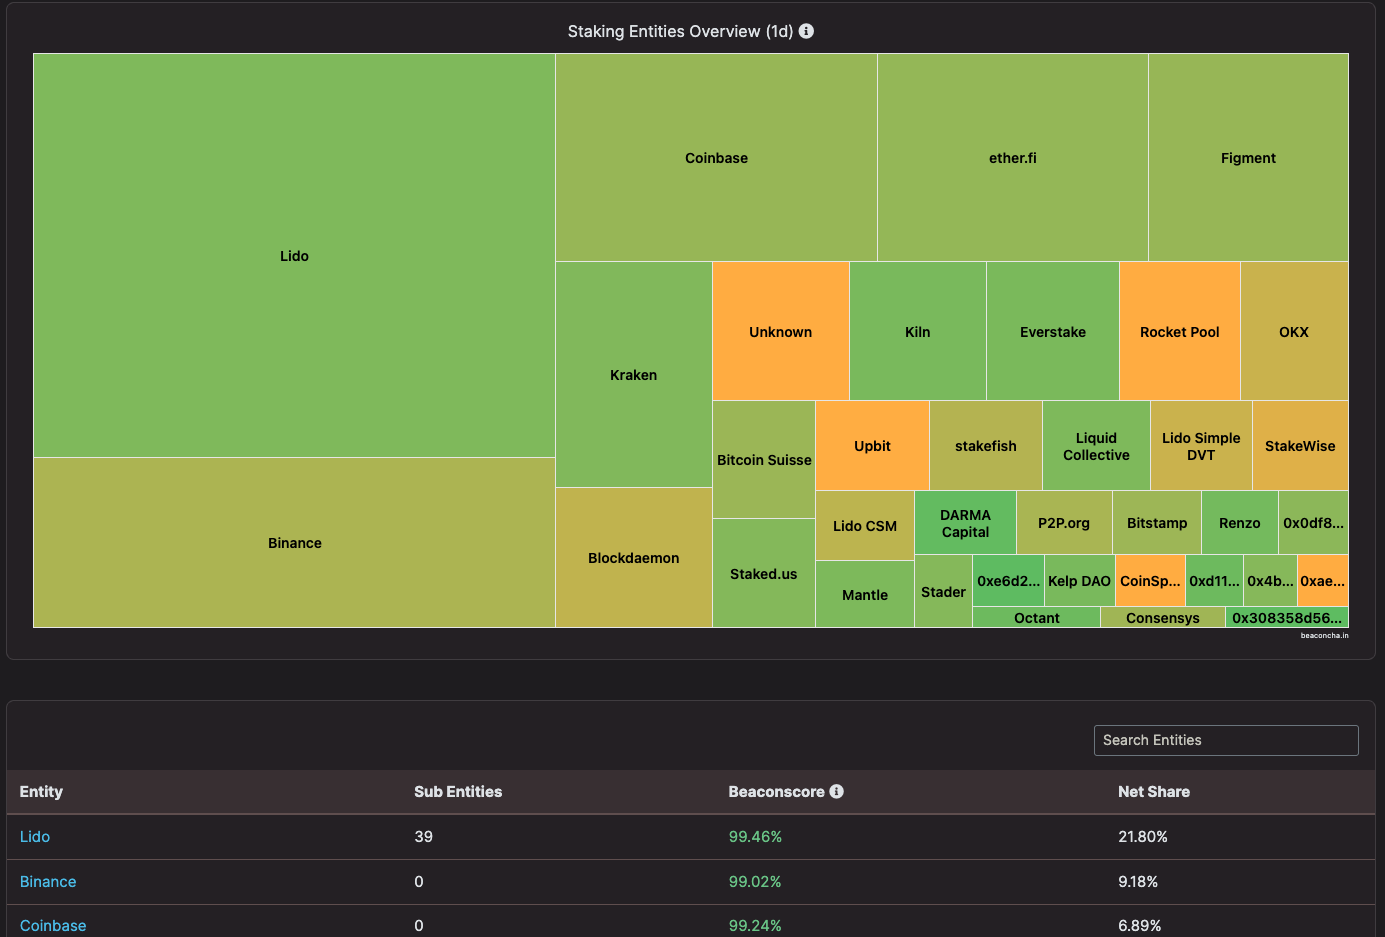Image resolution: width=1385 pixels, height=937 pixels.
Task: Click the OKX treemap block
Action: point(1294,332)
